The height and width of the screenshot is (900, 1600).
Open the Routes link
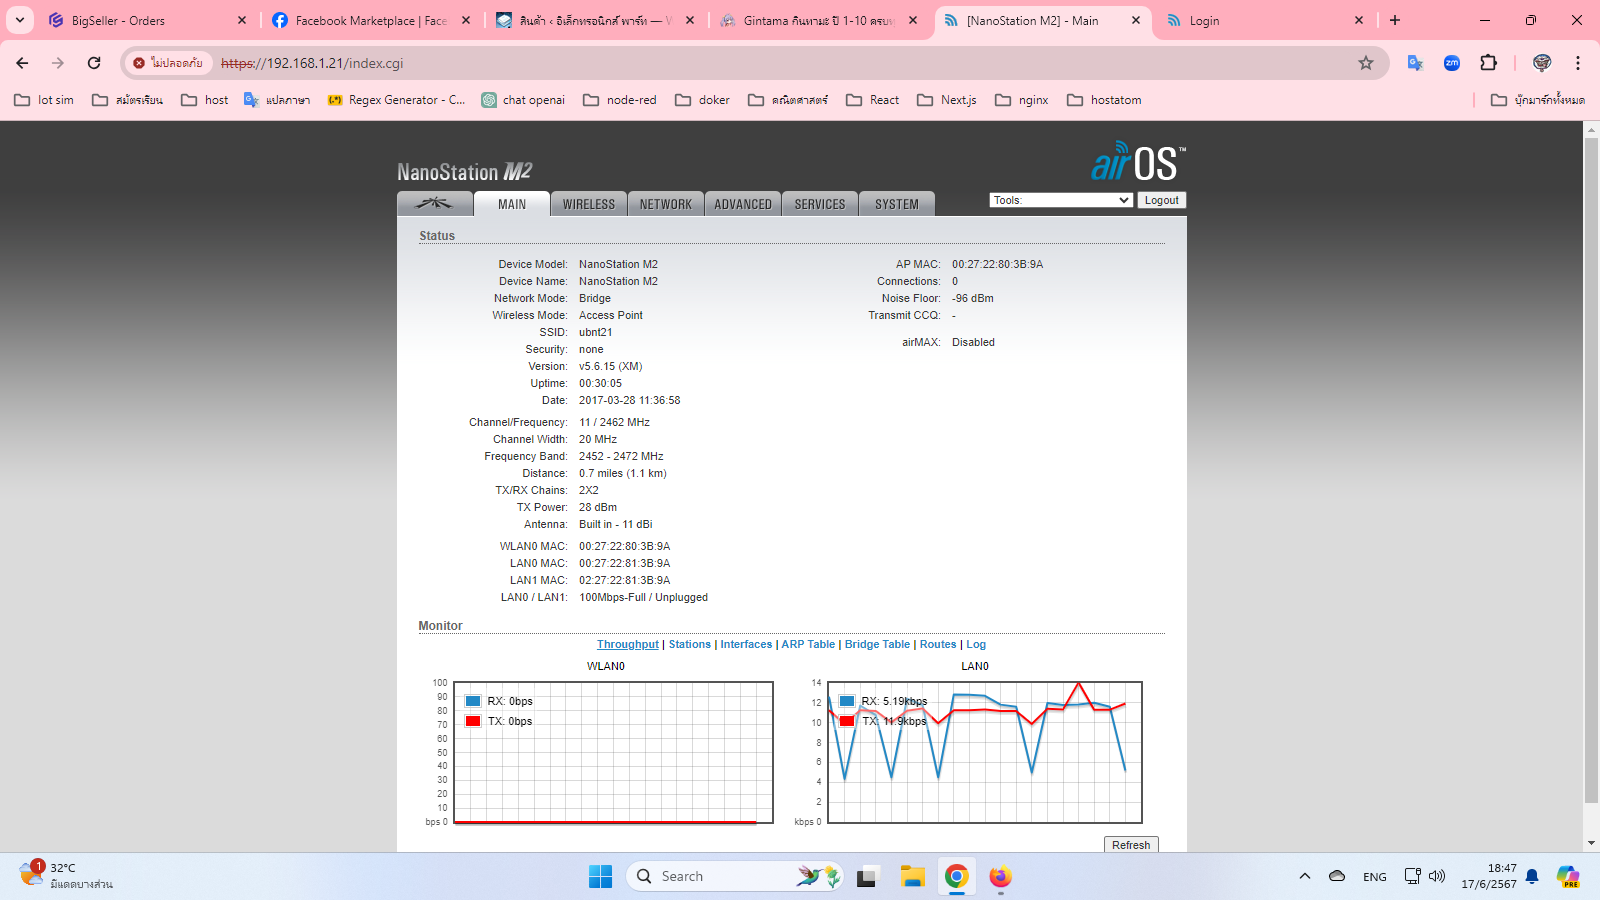pyautogui.click(x=938, y=645)
